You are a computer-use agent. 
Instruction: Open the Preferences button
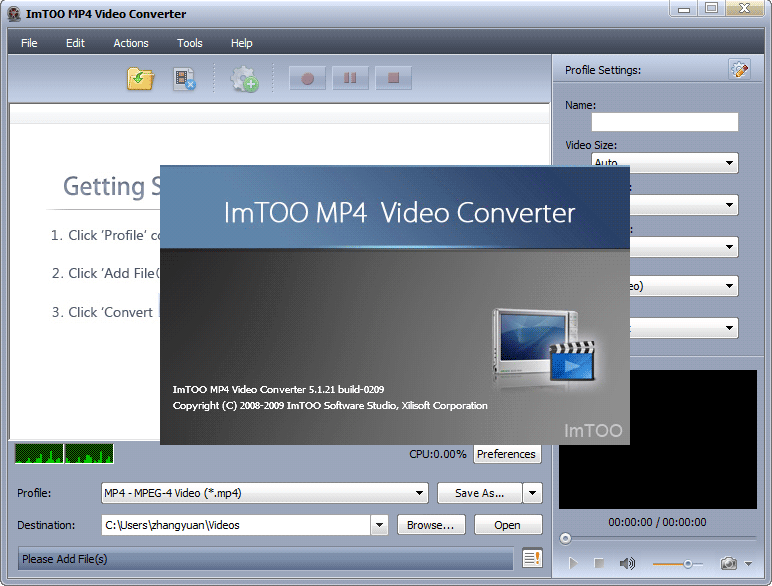(x=507, y=454)
